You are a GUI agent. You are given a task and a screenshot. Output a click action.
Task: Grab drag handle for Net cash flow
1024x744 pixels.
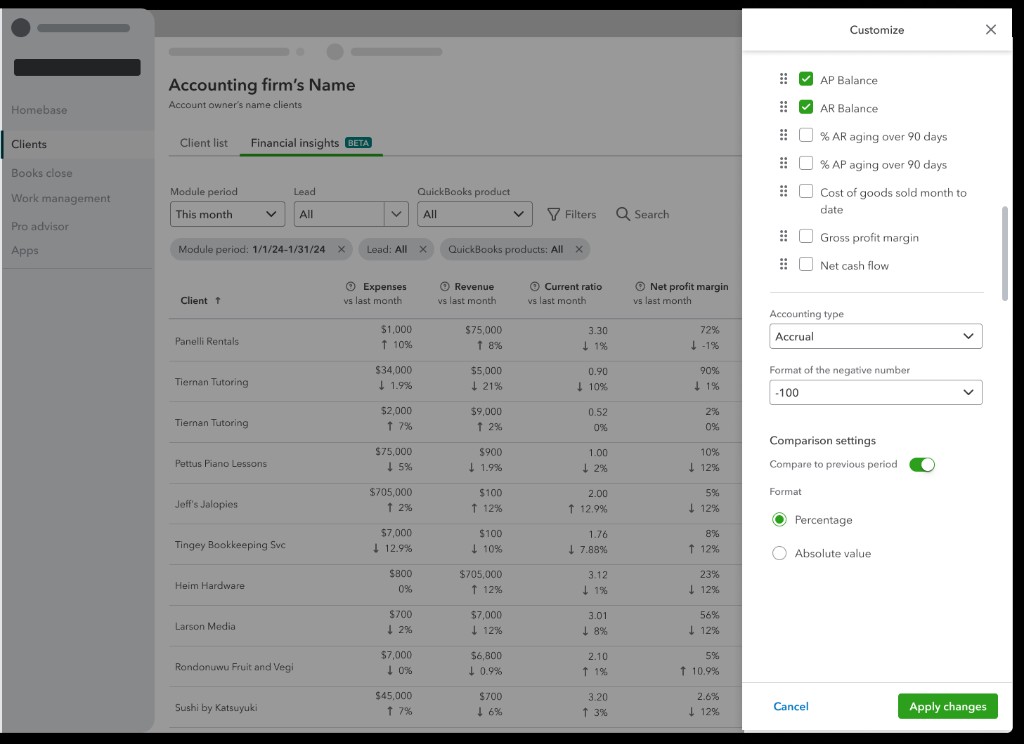point(783,264)
